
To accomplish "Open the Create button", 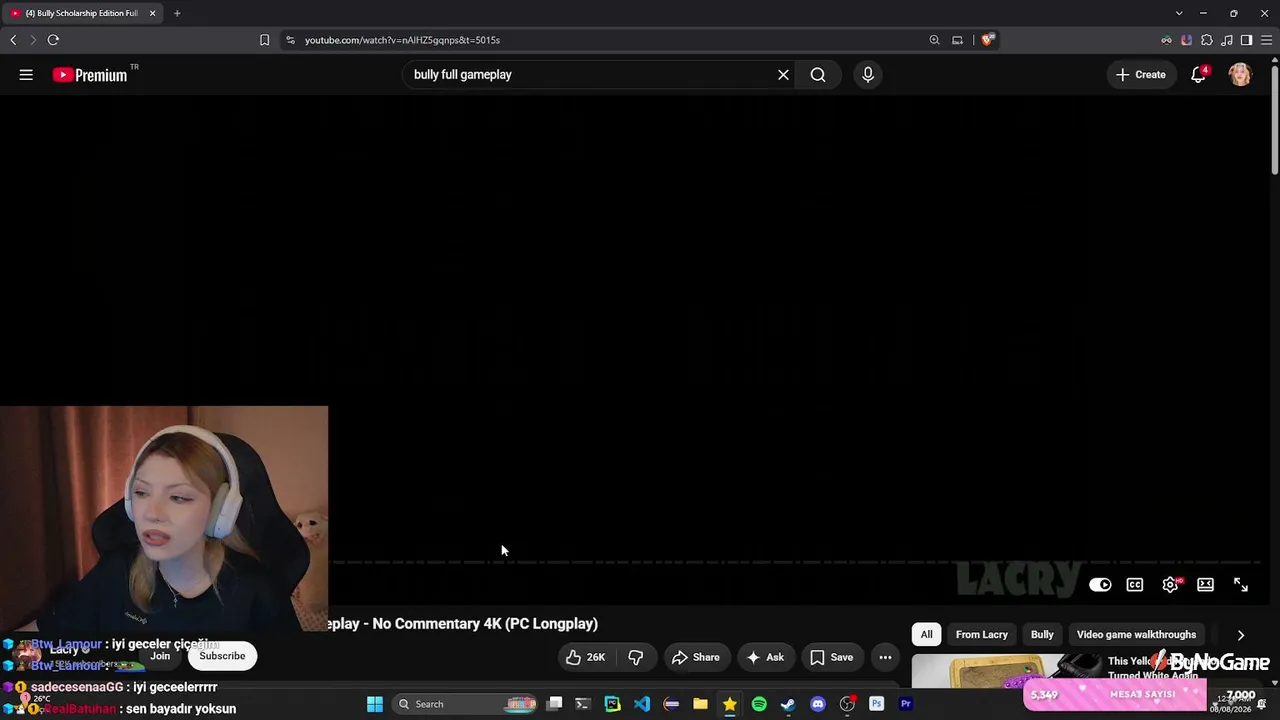I will click(x=1140, y=75).
